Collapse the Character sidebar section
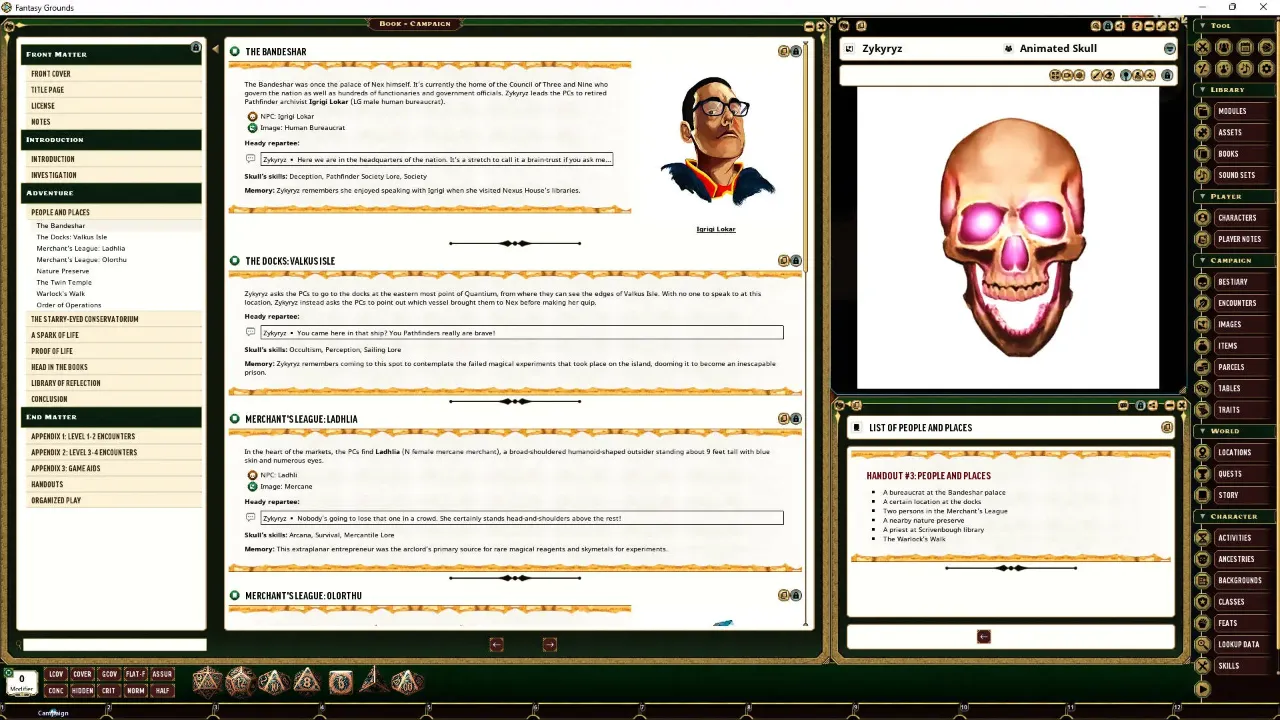 1202,516
